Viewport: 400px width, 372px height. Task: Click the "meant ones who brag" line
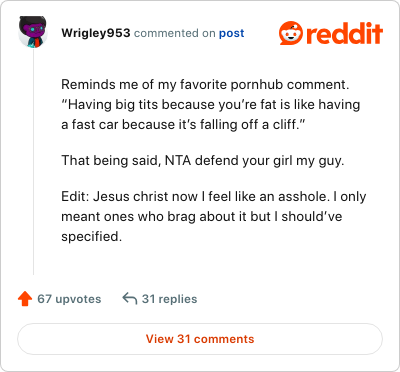[202, 217]
